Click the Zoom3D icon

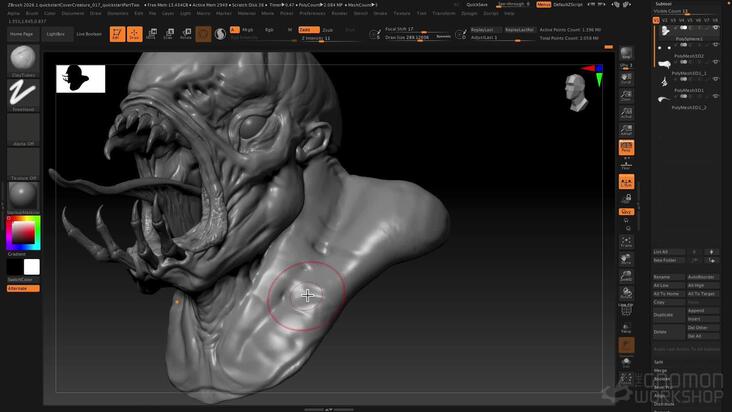pos(626,276)
